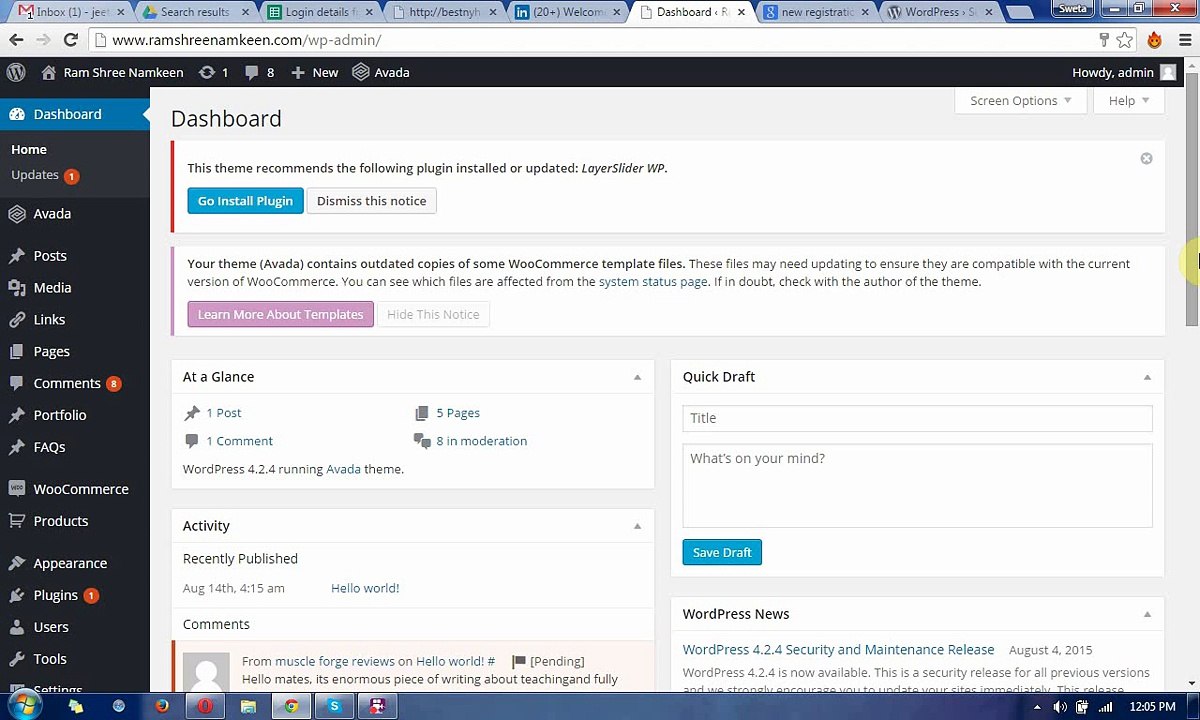Open the 5 Pages link

click(x=458, y=413)
